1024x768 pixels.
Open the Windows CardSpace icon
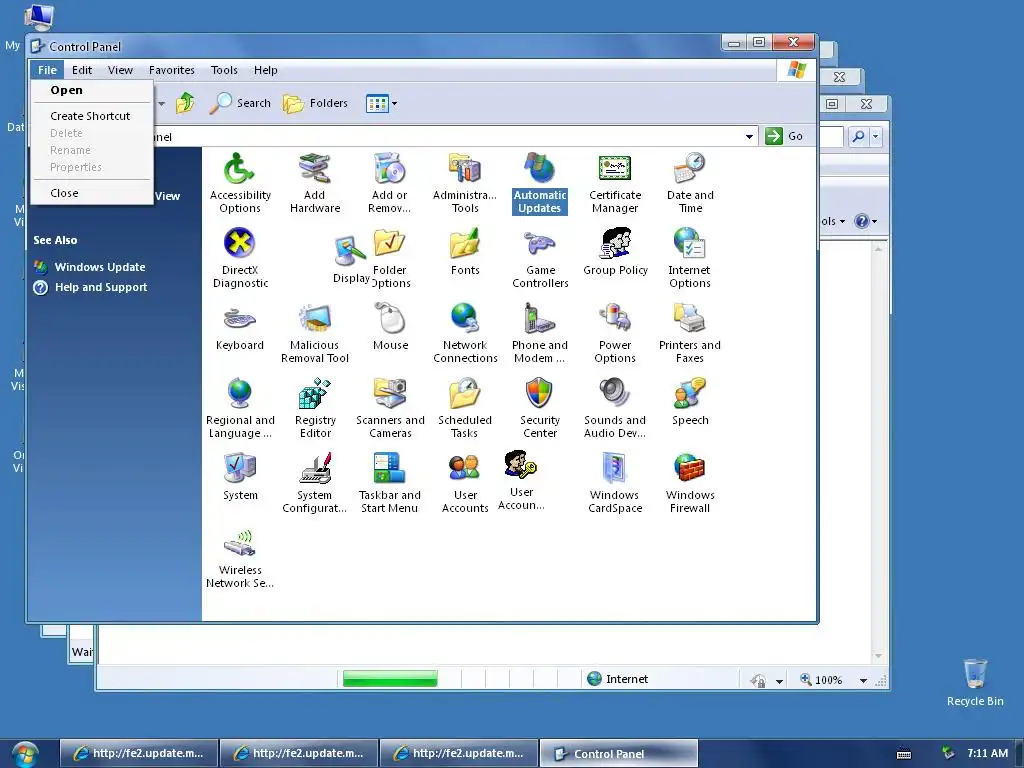615,483
